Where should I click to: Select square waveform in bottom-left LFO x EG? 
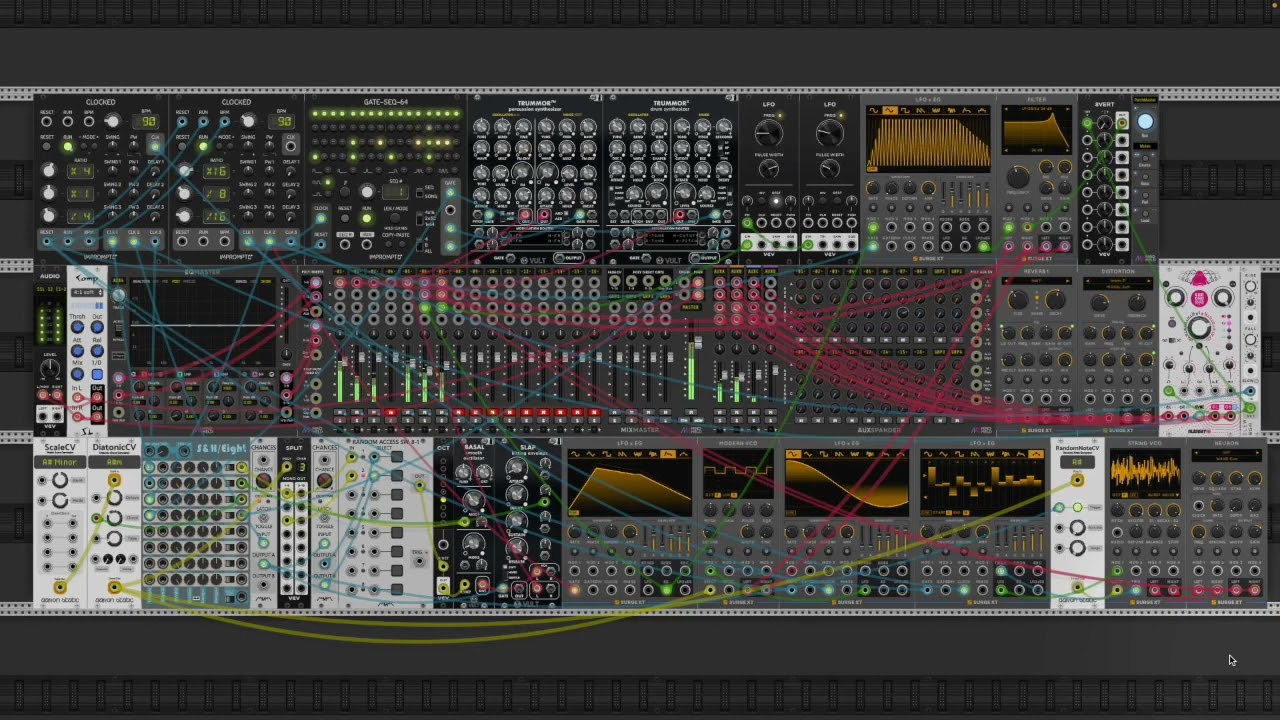pyautogui.click(x=606, y=453)
